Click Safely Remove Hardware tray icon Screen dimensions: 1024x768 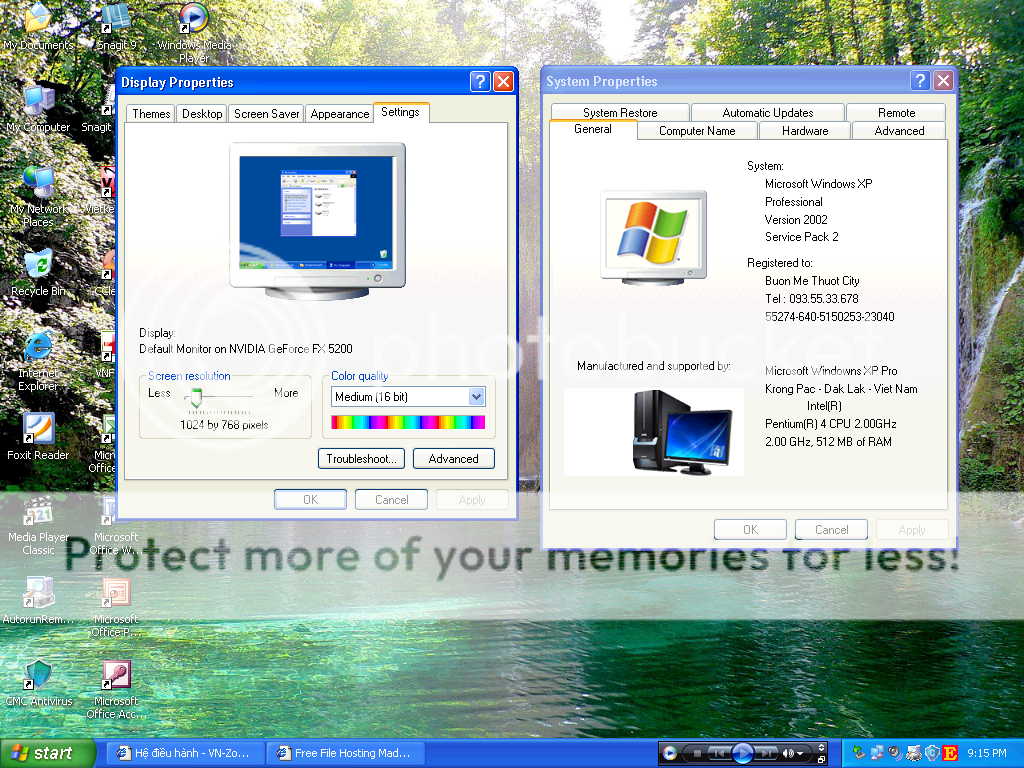857,753
